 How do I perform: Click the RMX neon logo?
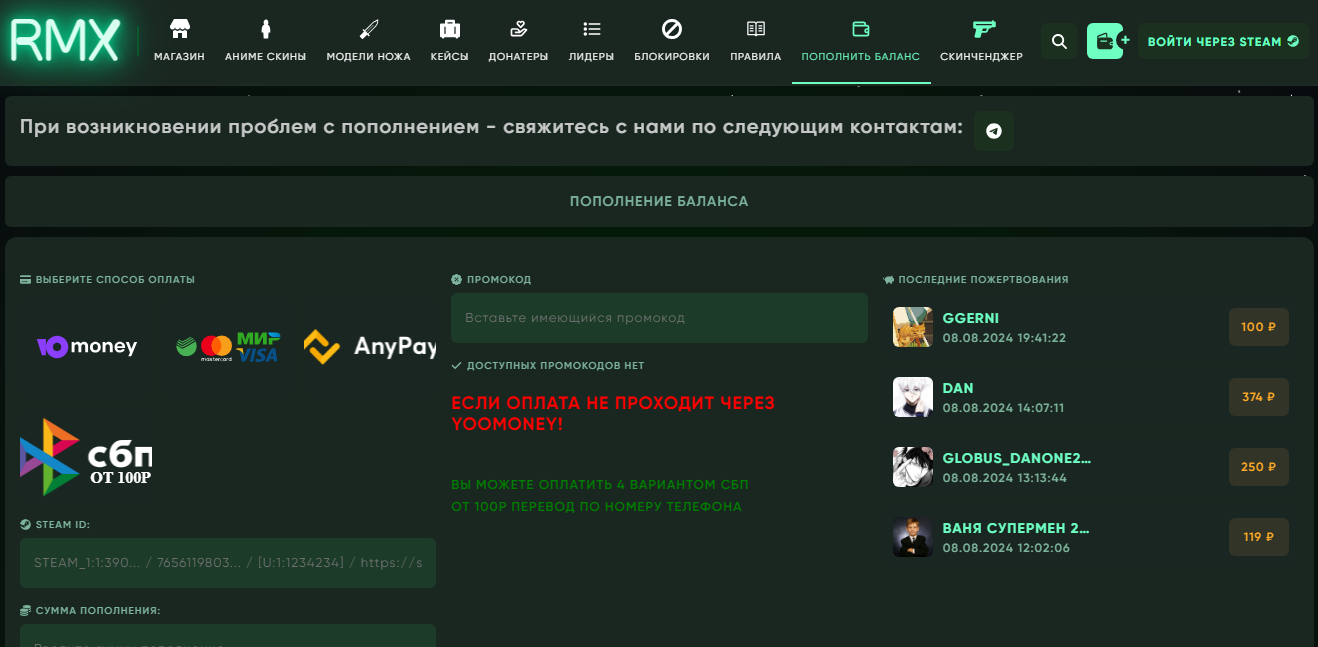click(65, 42)
